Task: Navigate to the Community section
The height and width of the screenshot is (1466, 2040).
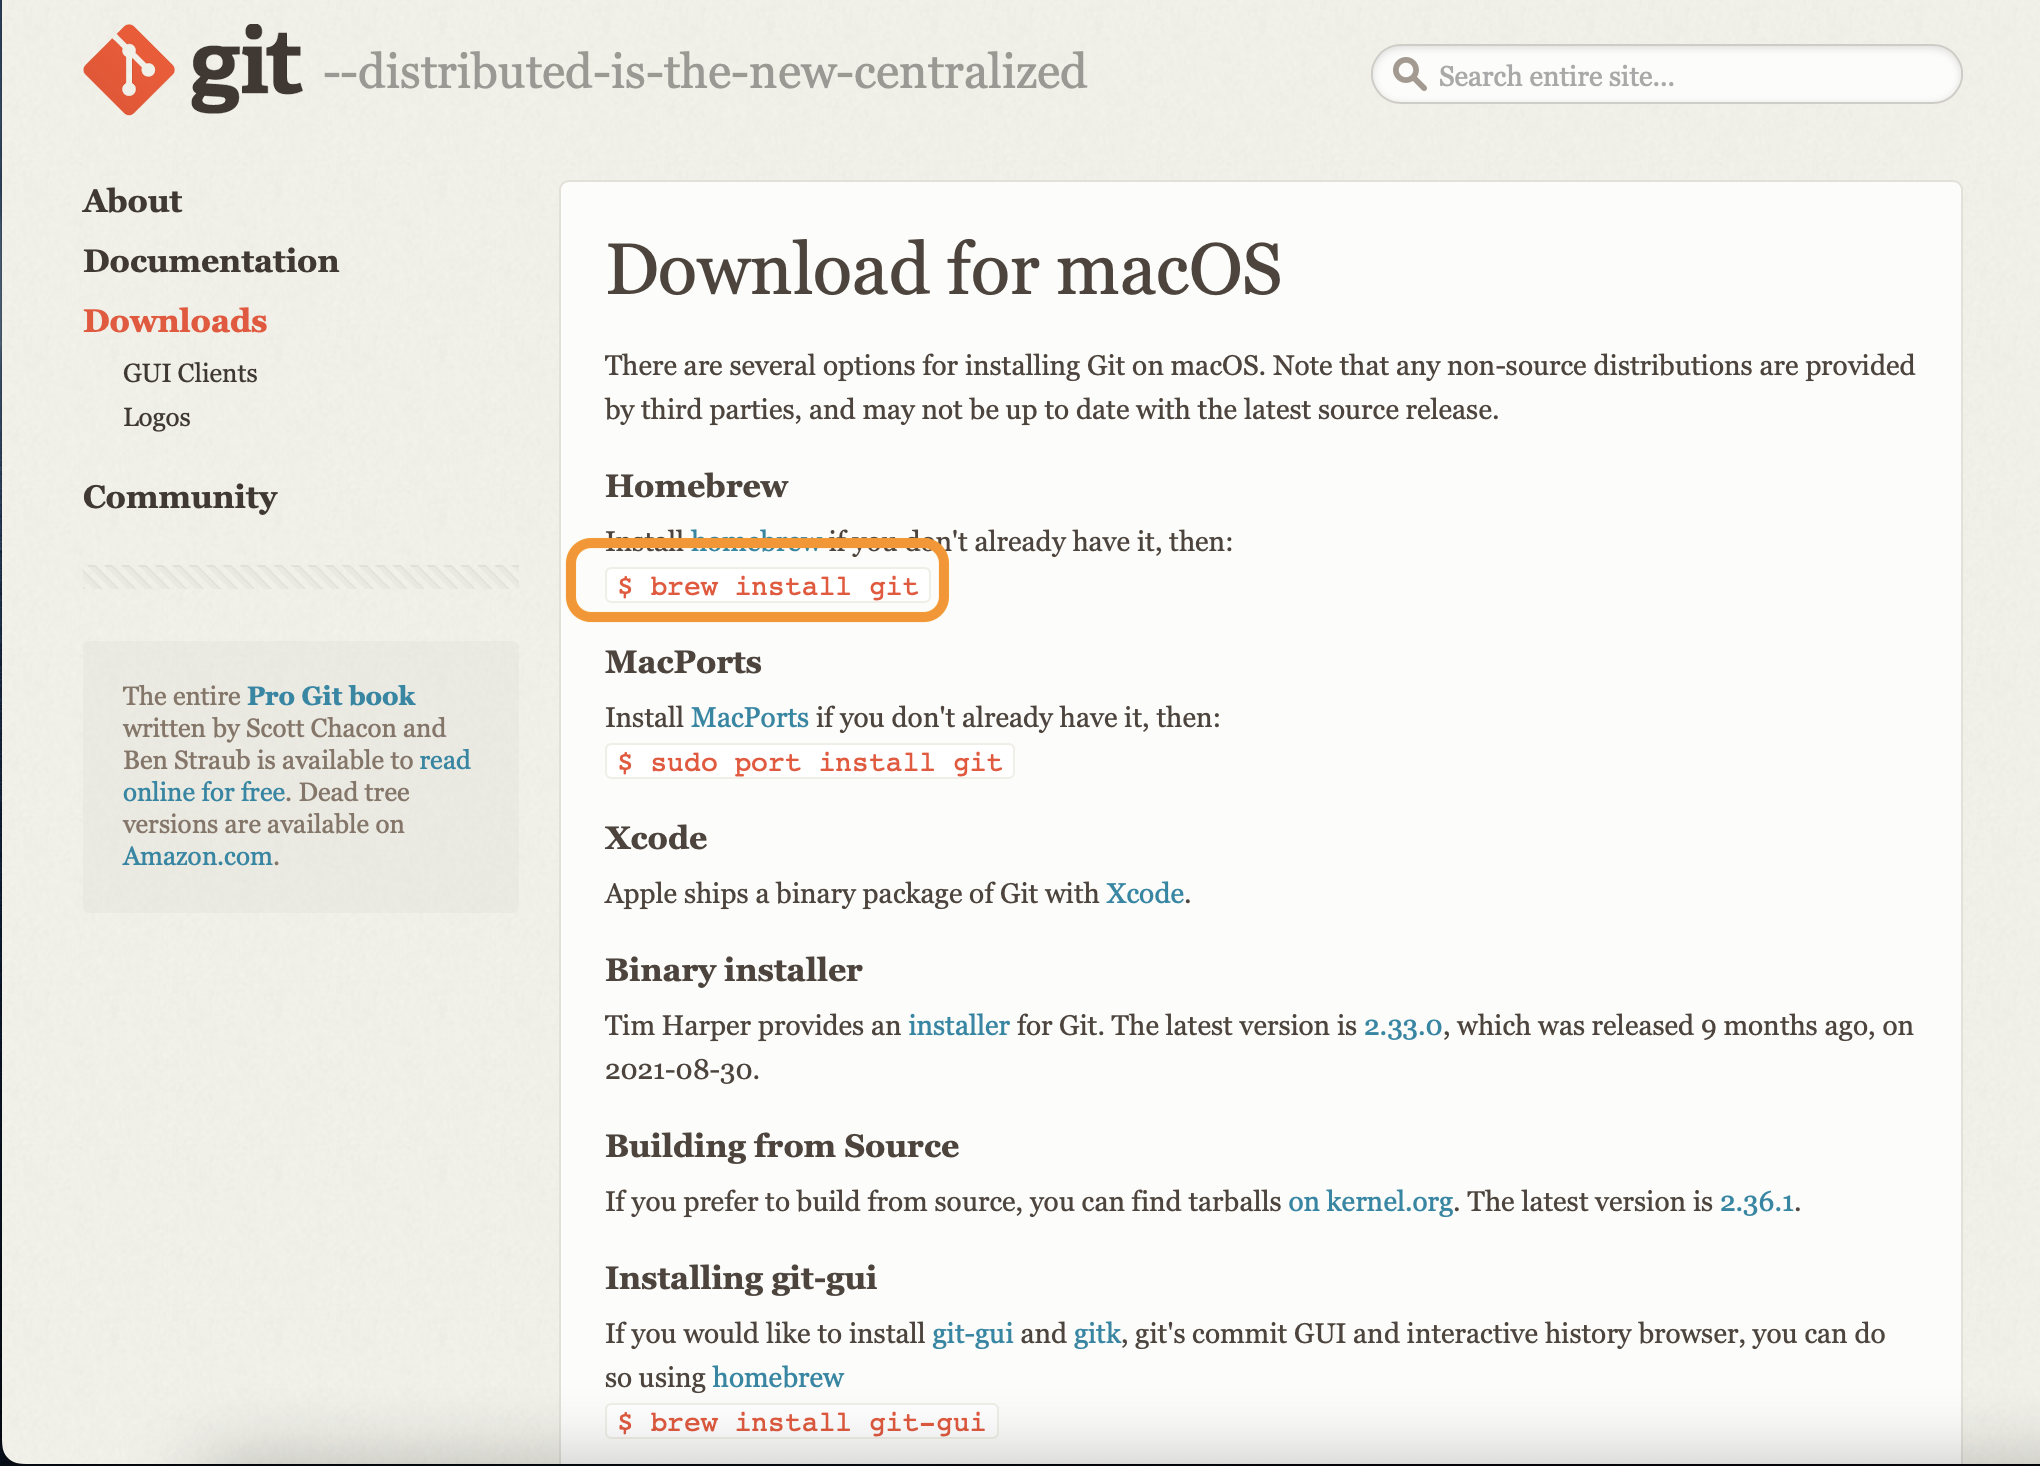Action: (180, 497)
